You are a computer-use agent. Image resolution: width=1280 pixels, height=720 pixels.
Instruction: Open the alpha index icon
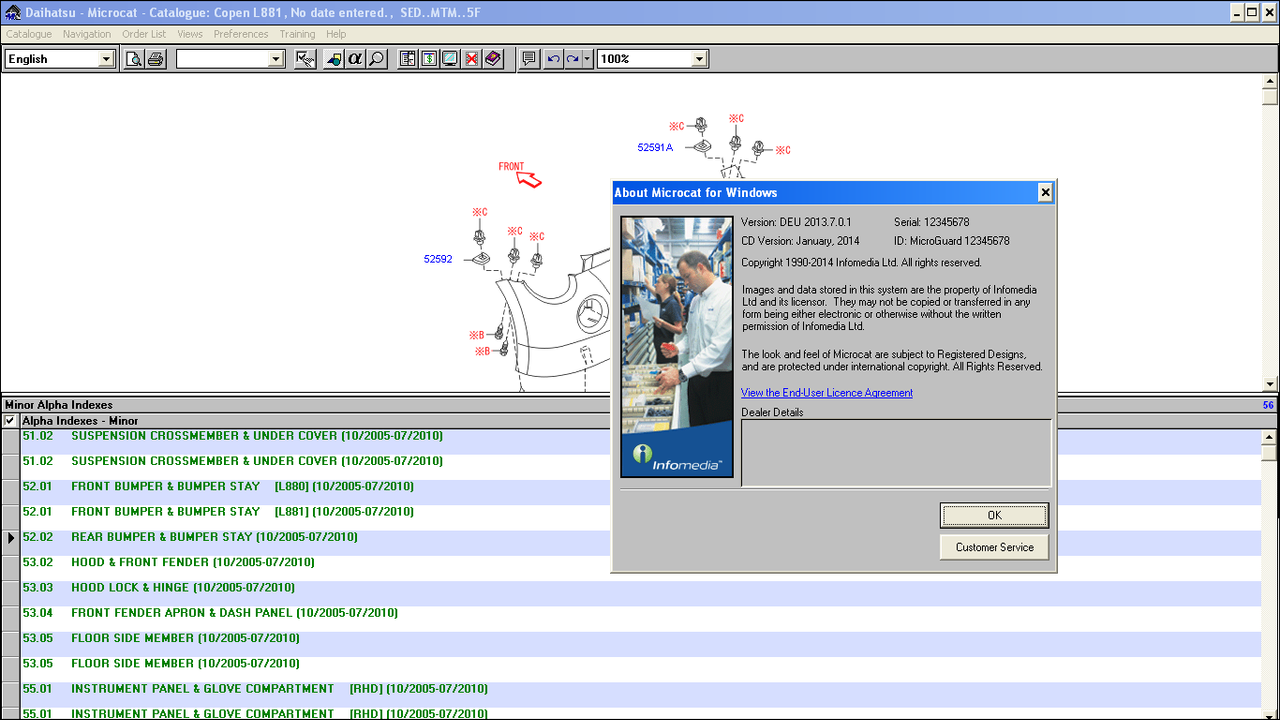coord(355,59)
